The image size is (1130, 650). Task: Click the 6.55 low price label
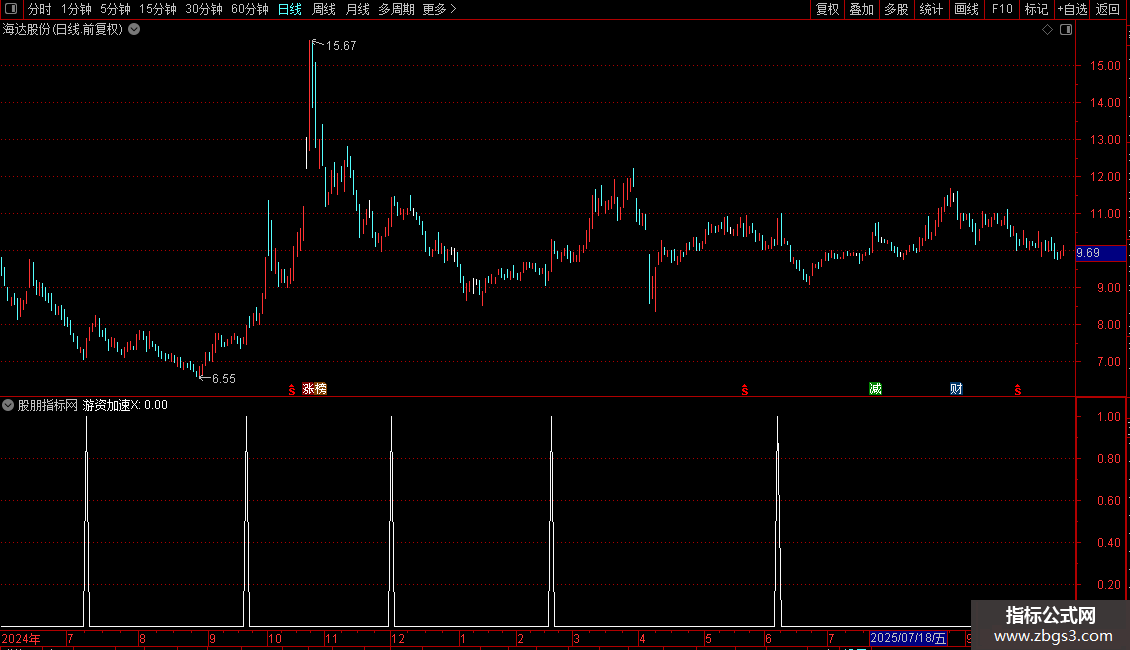point(223,378)
